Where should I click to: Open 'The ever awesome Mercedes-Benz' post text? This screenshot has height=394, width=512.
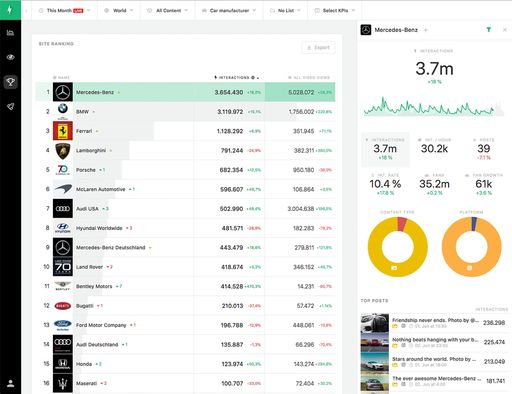point(437,378)
